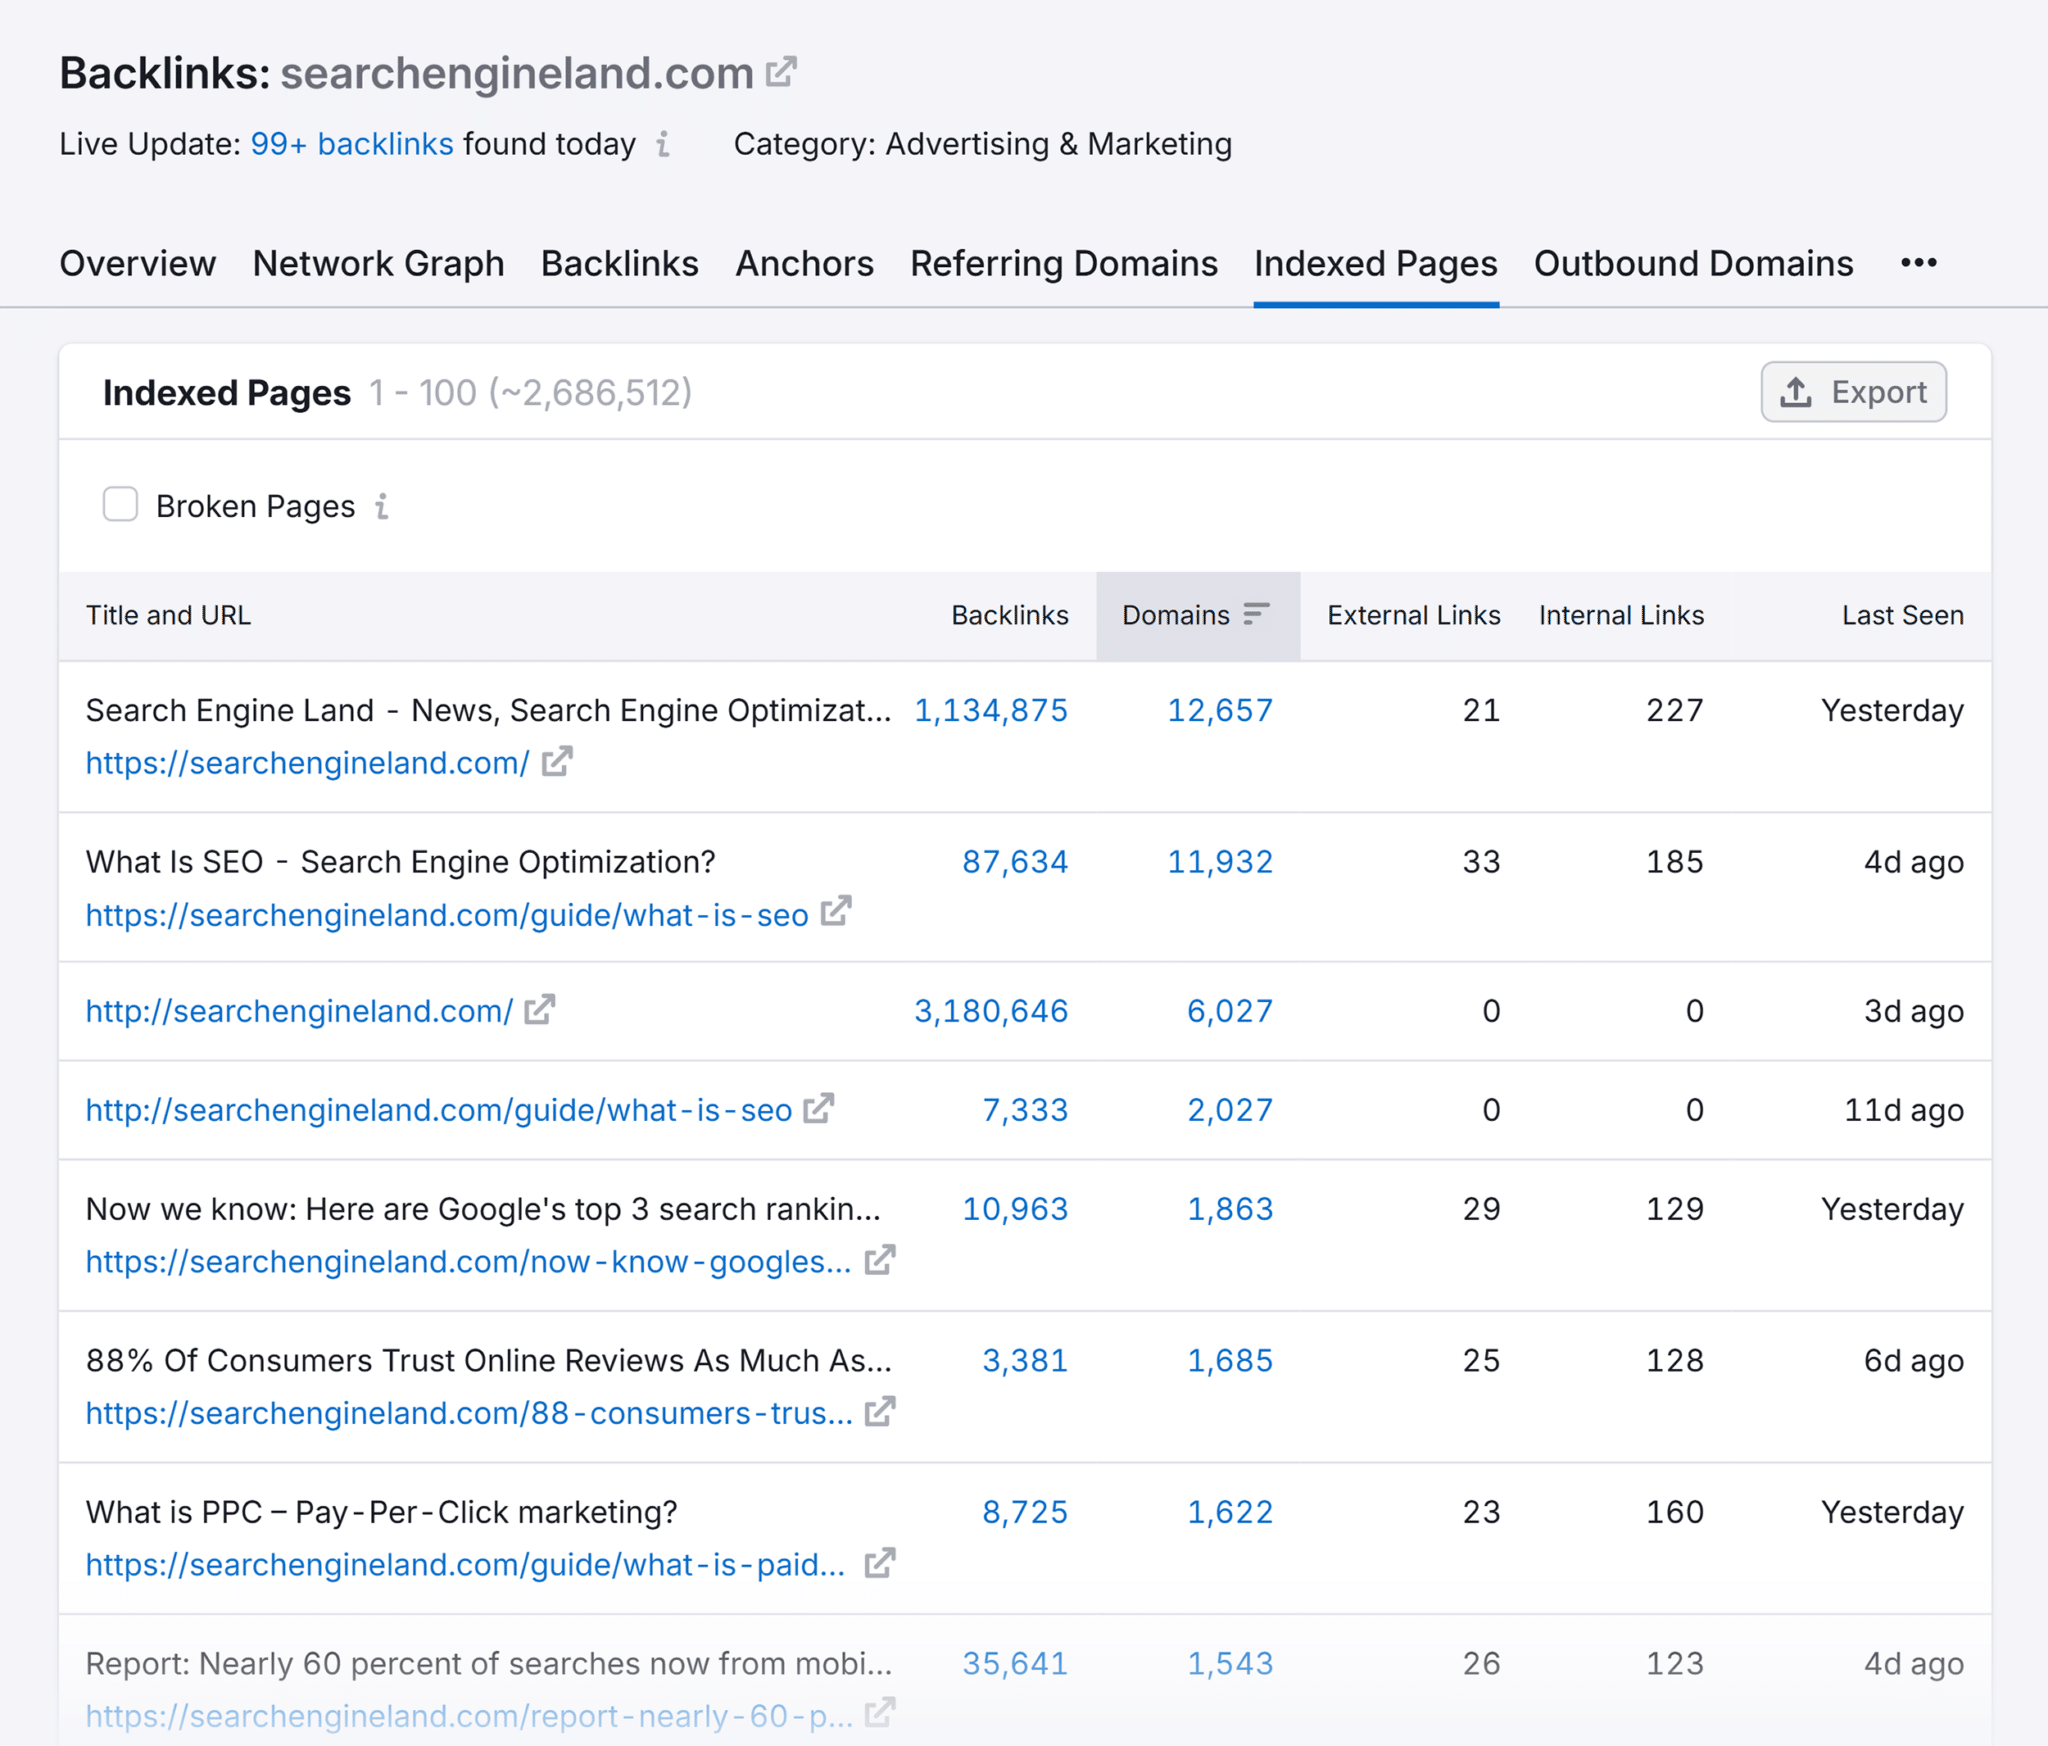This screenshot has width=2048, height=1746.
Task: Click domains count 12,657
Action: (1220, 710)
